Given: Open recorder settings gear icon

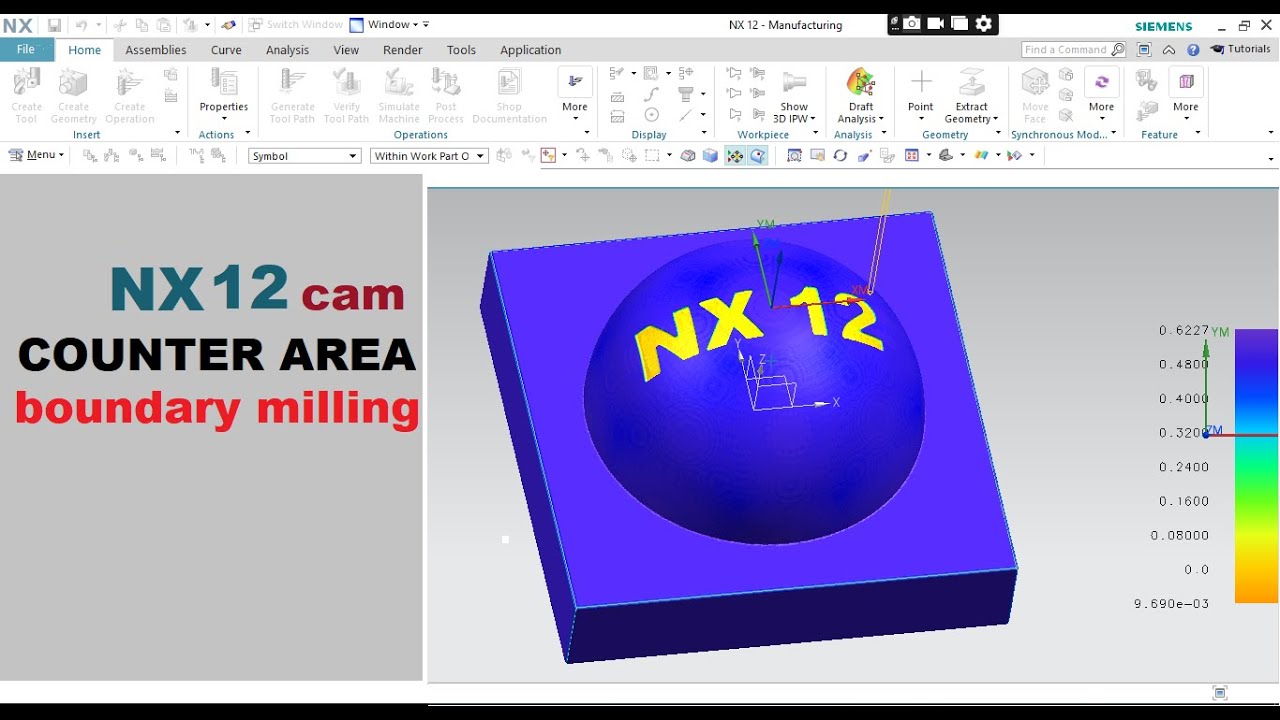Looking at the screenshot, I should (x=984, y=24).
